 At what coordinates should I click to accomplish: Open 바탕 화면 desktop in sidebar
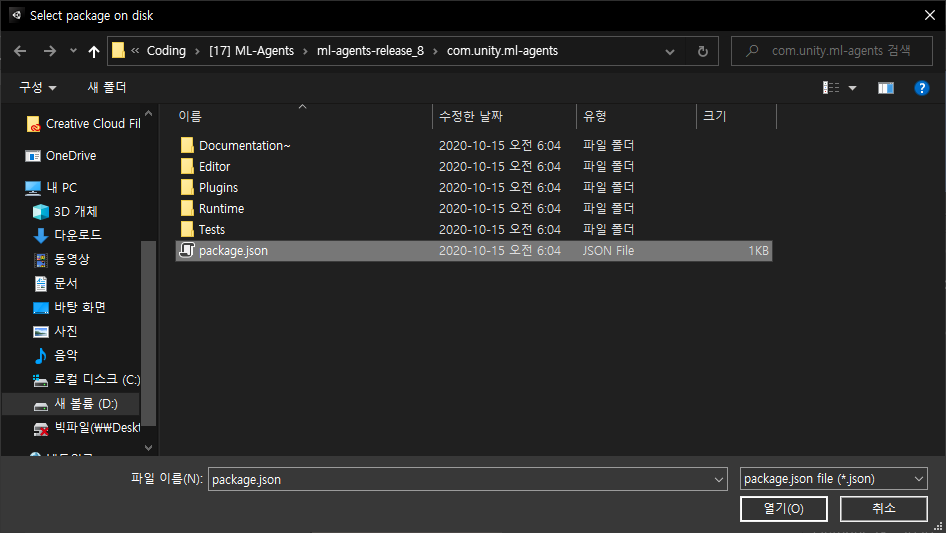pyautogui.click(x=69, y=308)
